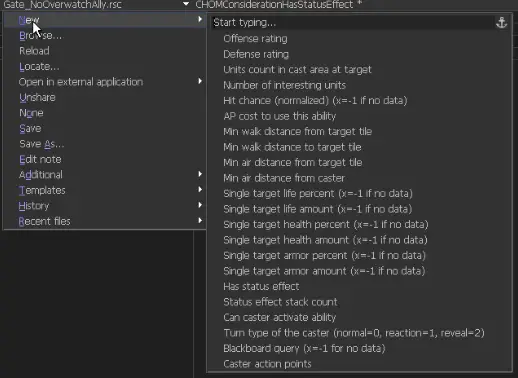The height and width of the screenshot is (378, 518).
Task: Choose Save As... menu entry
Action: coord(105,144)
